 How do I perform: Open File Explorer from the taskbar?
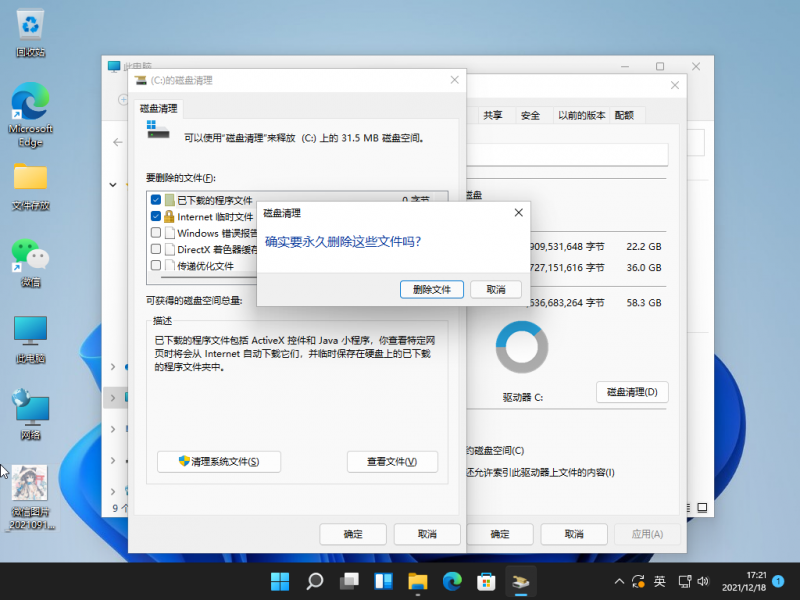[417, 581]
